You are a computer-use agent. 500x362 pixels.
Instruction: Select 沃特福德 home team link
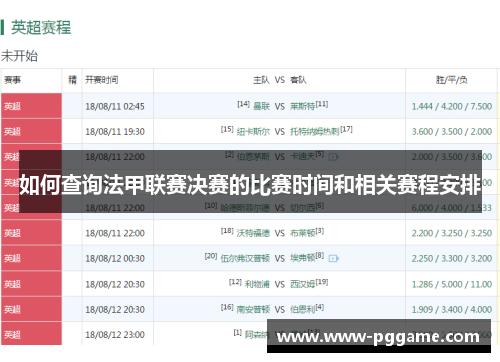(x=253, y=233)
